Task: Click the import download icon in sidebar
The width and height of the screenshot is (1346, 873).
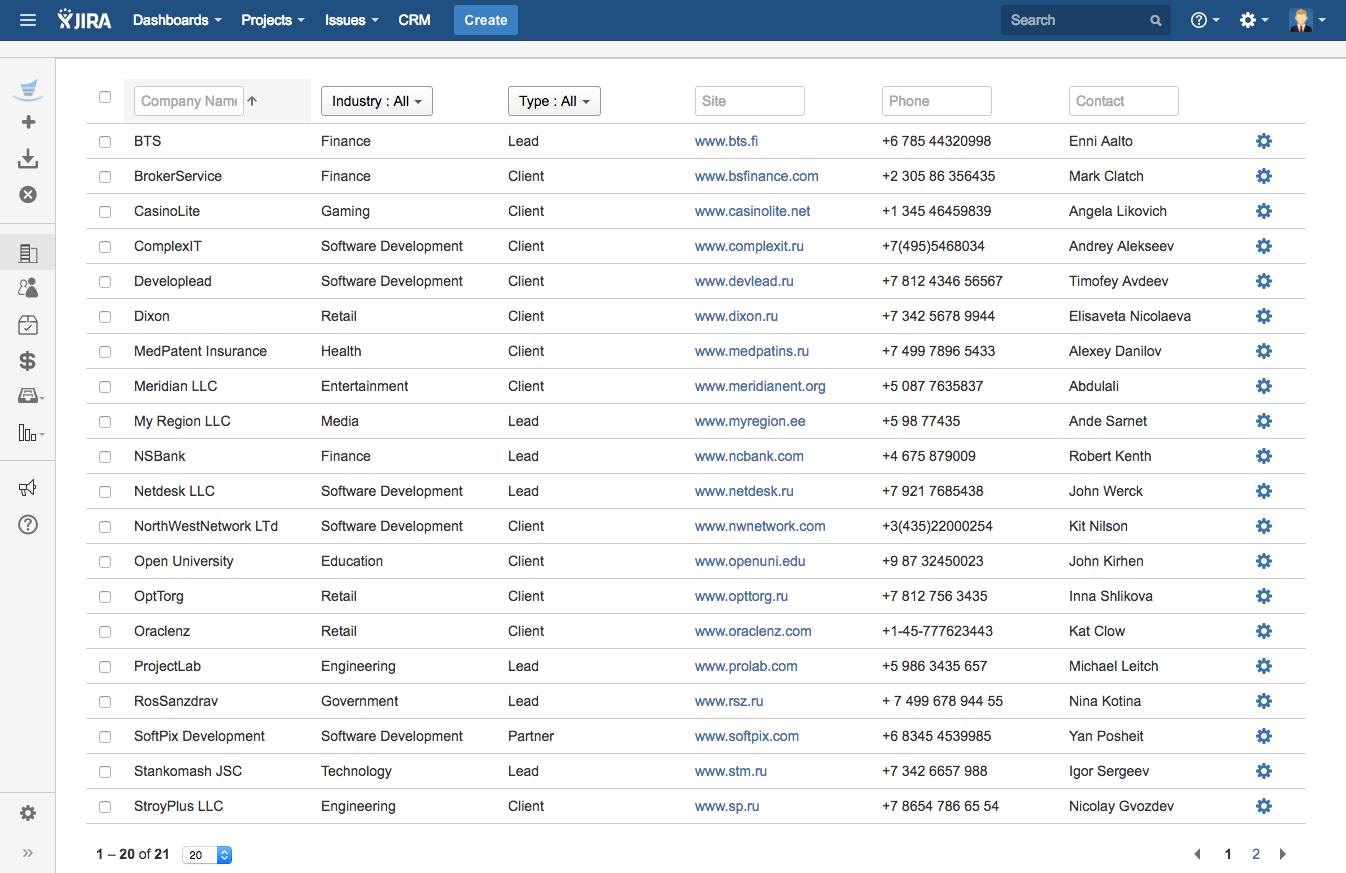Action: tap(28, 158)
